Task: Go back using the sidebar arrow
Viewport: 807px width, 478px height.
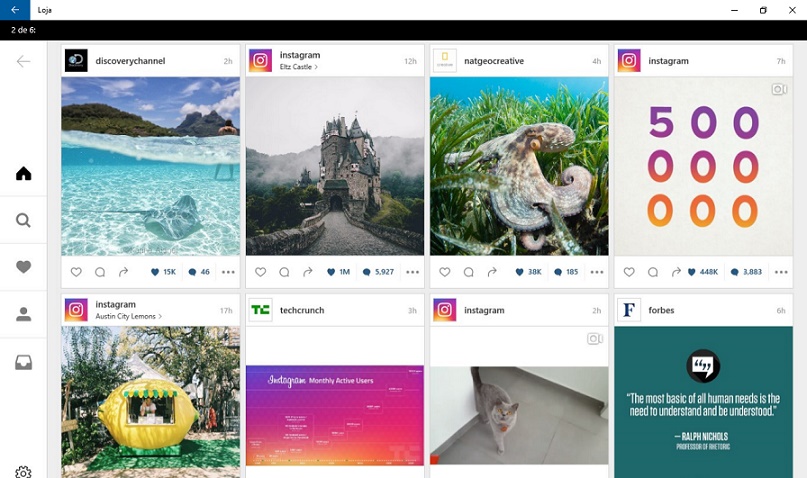Action: pos(23,62)
